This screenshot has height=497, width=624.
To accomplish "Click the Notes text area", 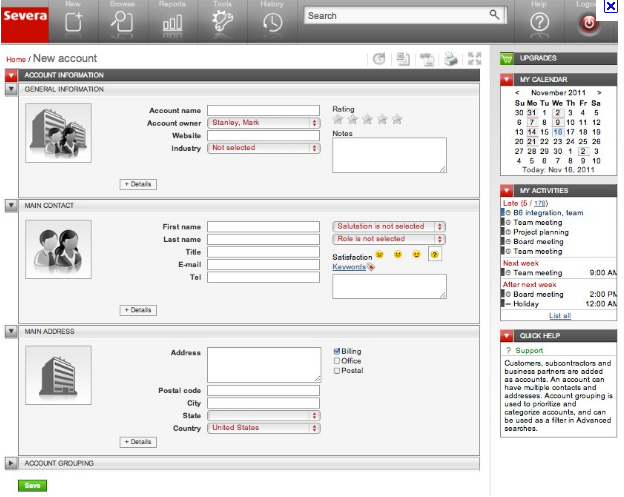I will 389,155.
